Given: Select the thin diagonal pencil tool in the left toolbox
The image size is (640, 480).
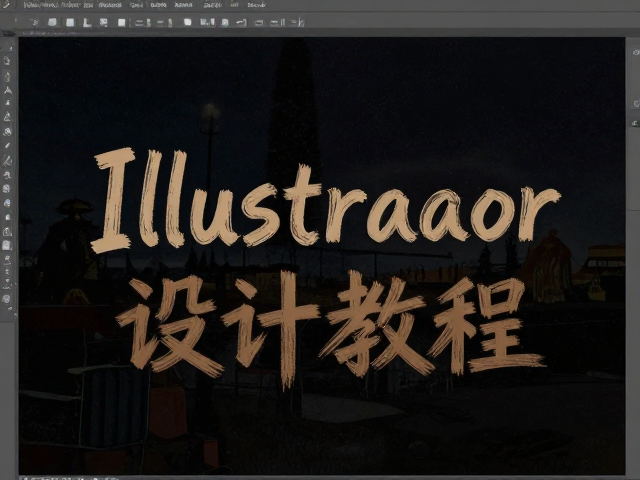Looking at the screenshot, I should pos(7,146).
